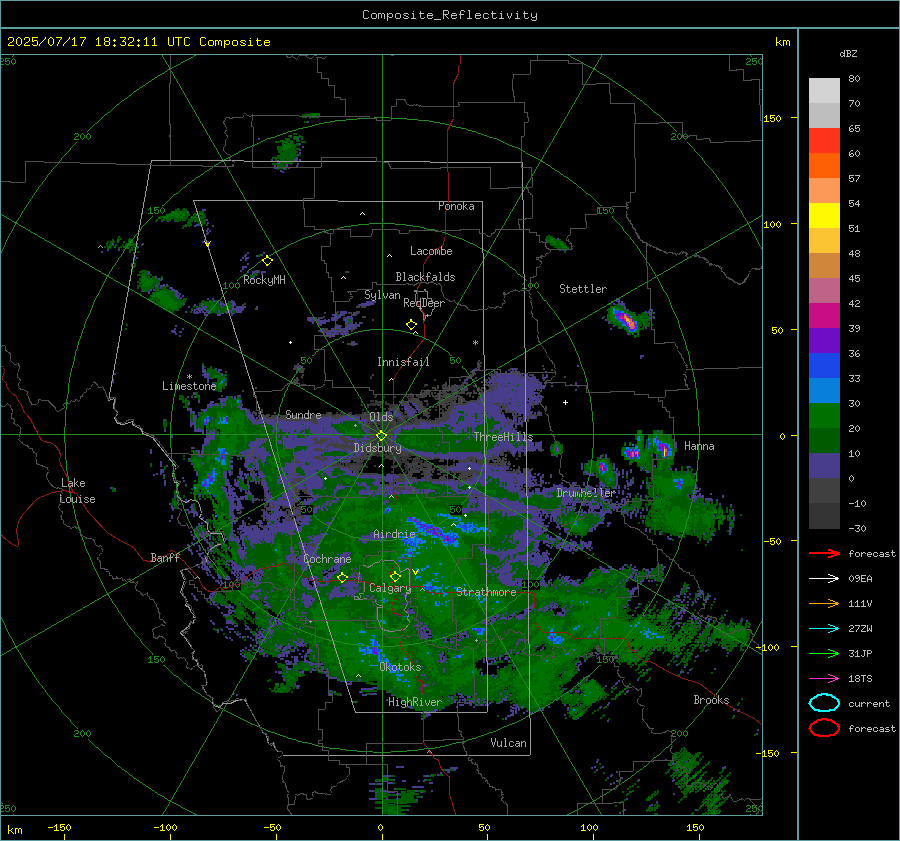The image size is (900, 841).
Task: Select the yellow diamond marker below RedDeer
Action: [x=412, y=325]
